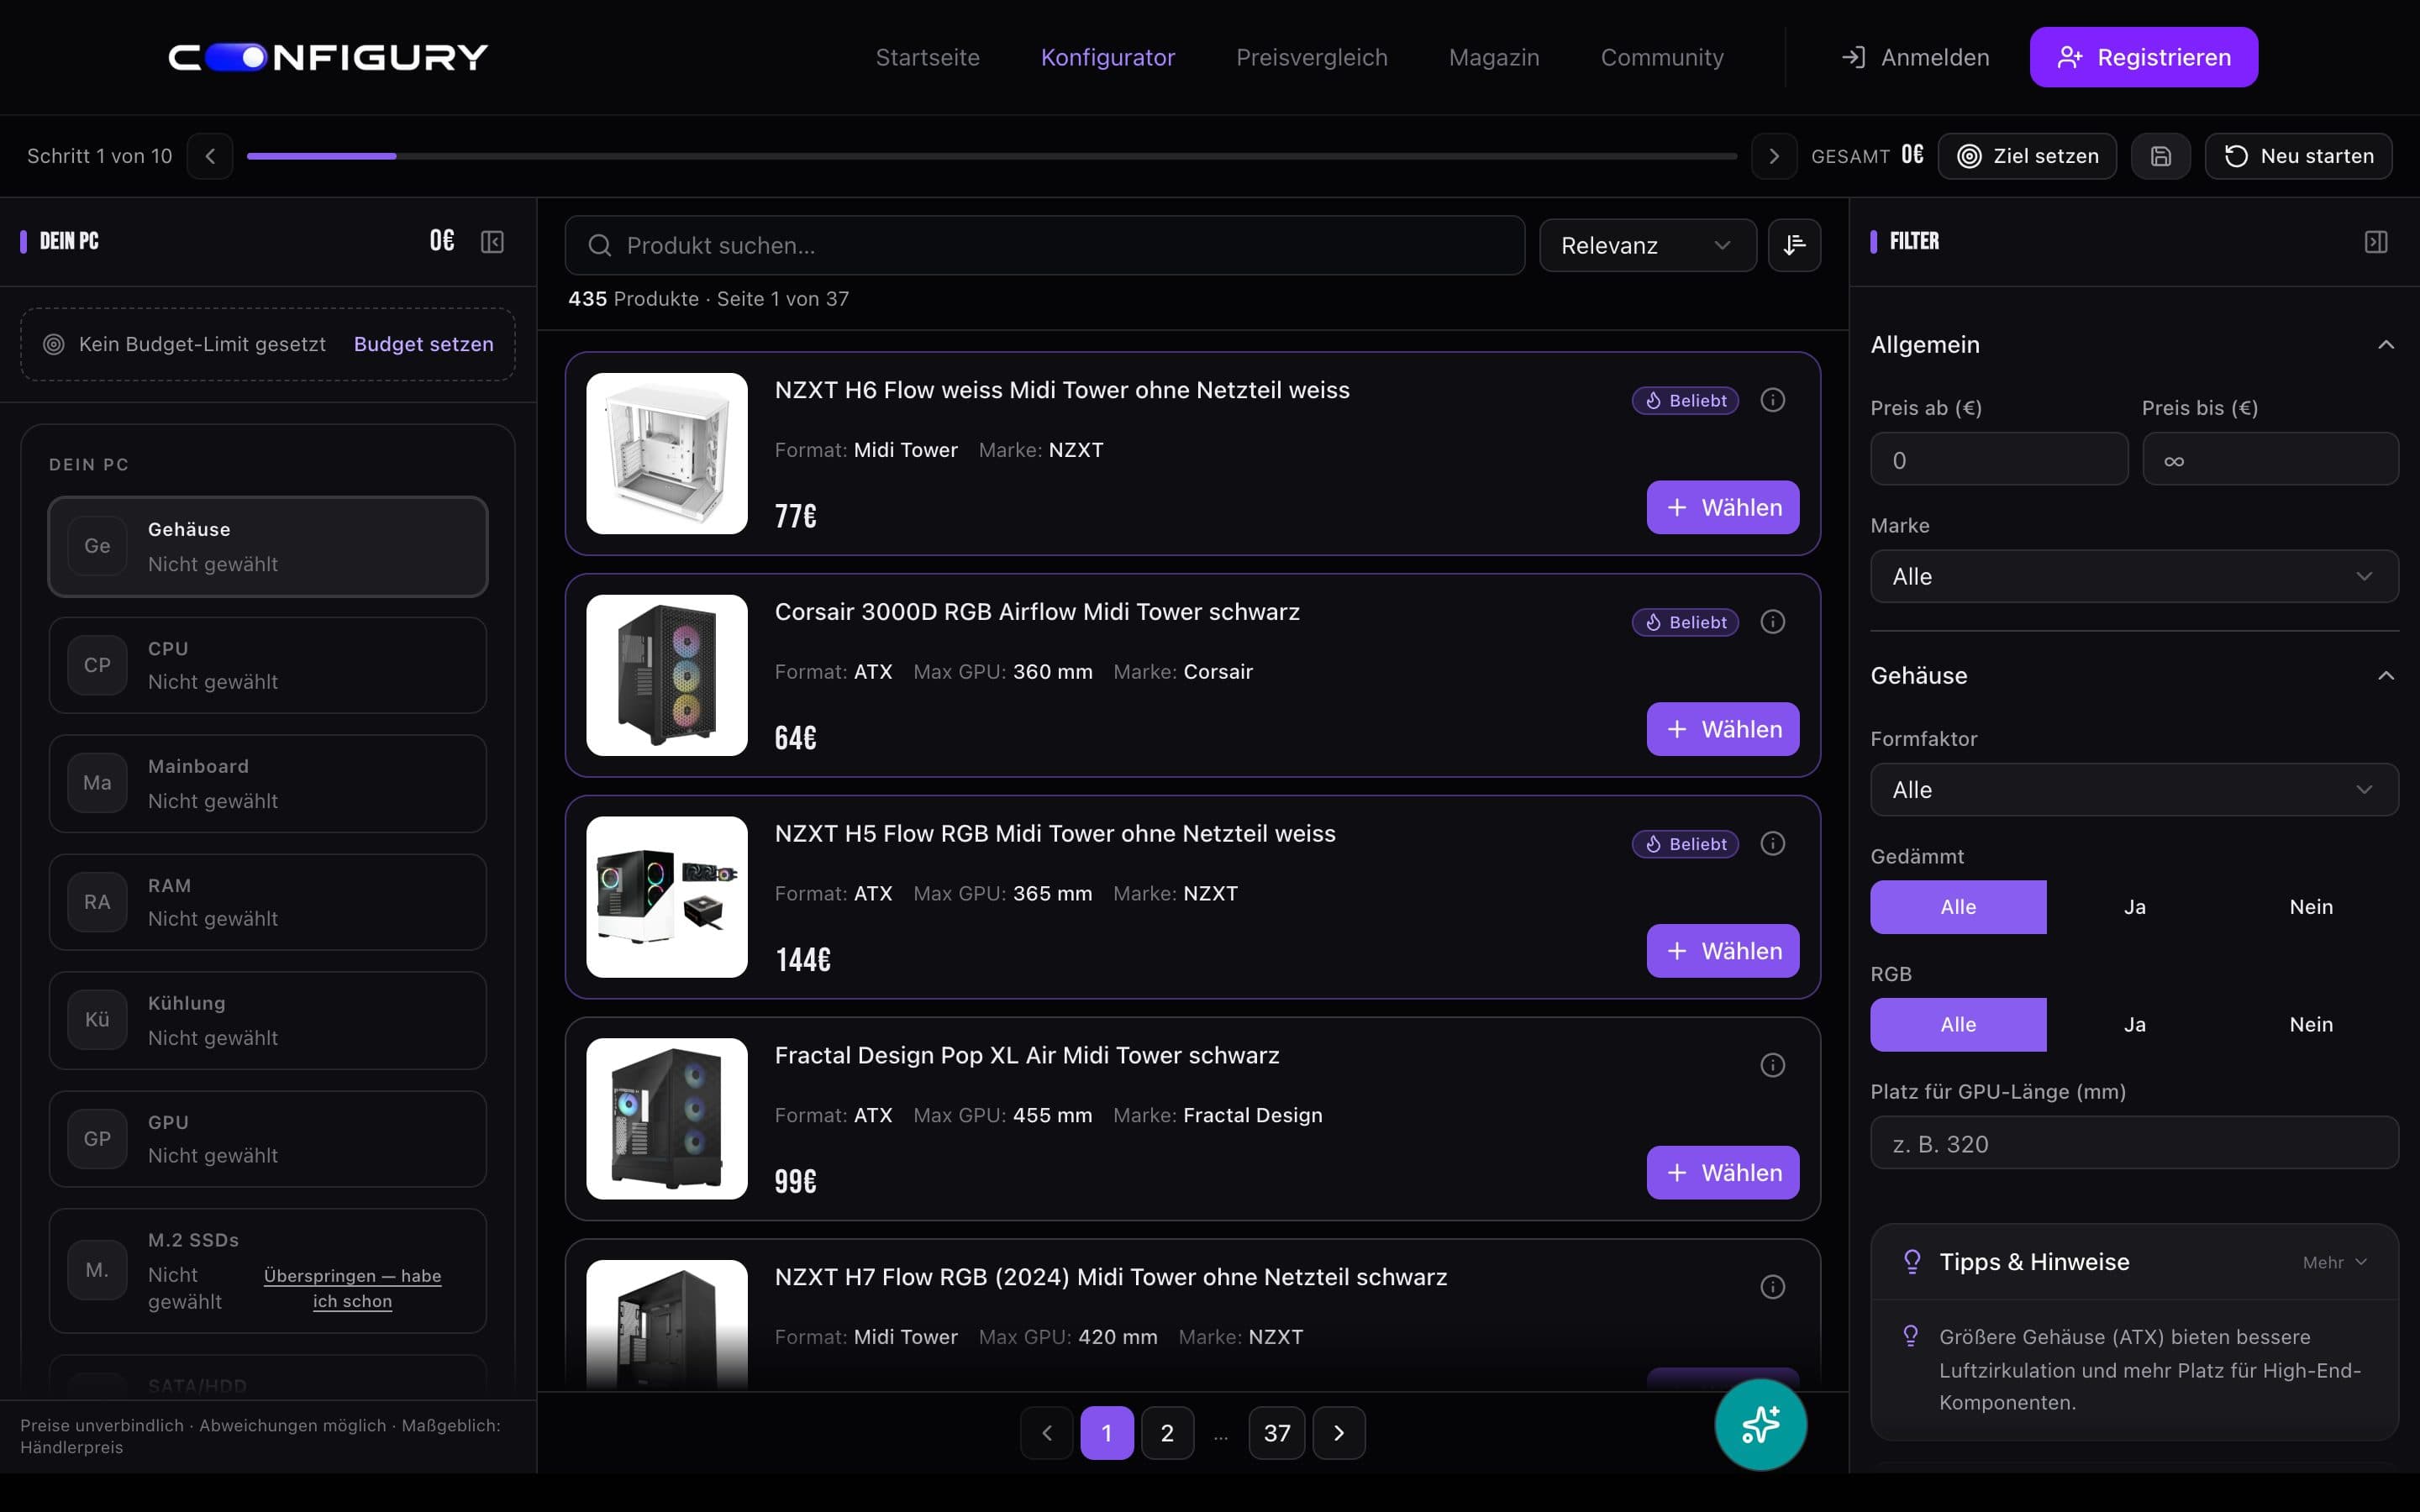Open the Formfaktor filter dropdown
Image resolution: width=2420 pixels, height=1512 pixels.
[x=2134, y=790]
